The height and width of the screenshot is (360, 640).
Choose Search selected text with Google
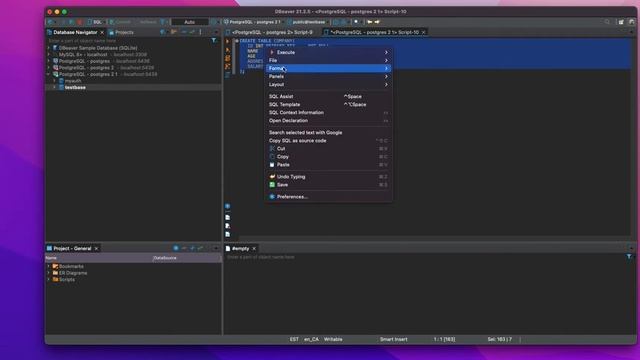point(329,133)
